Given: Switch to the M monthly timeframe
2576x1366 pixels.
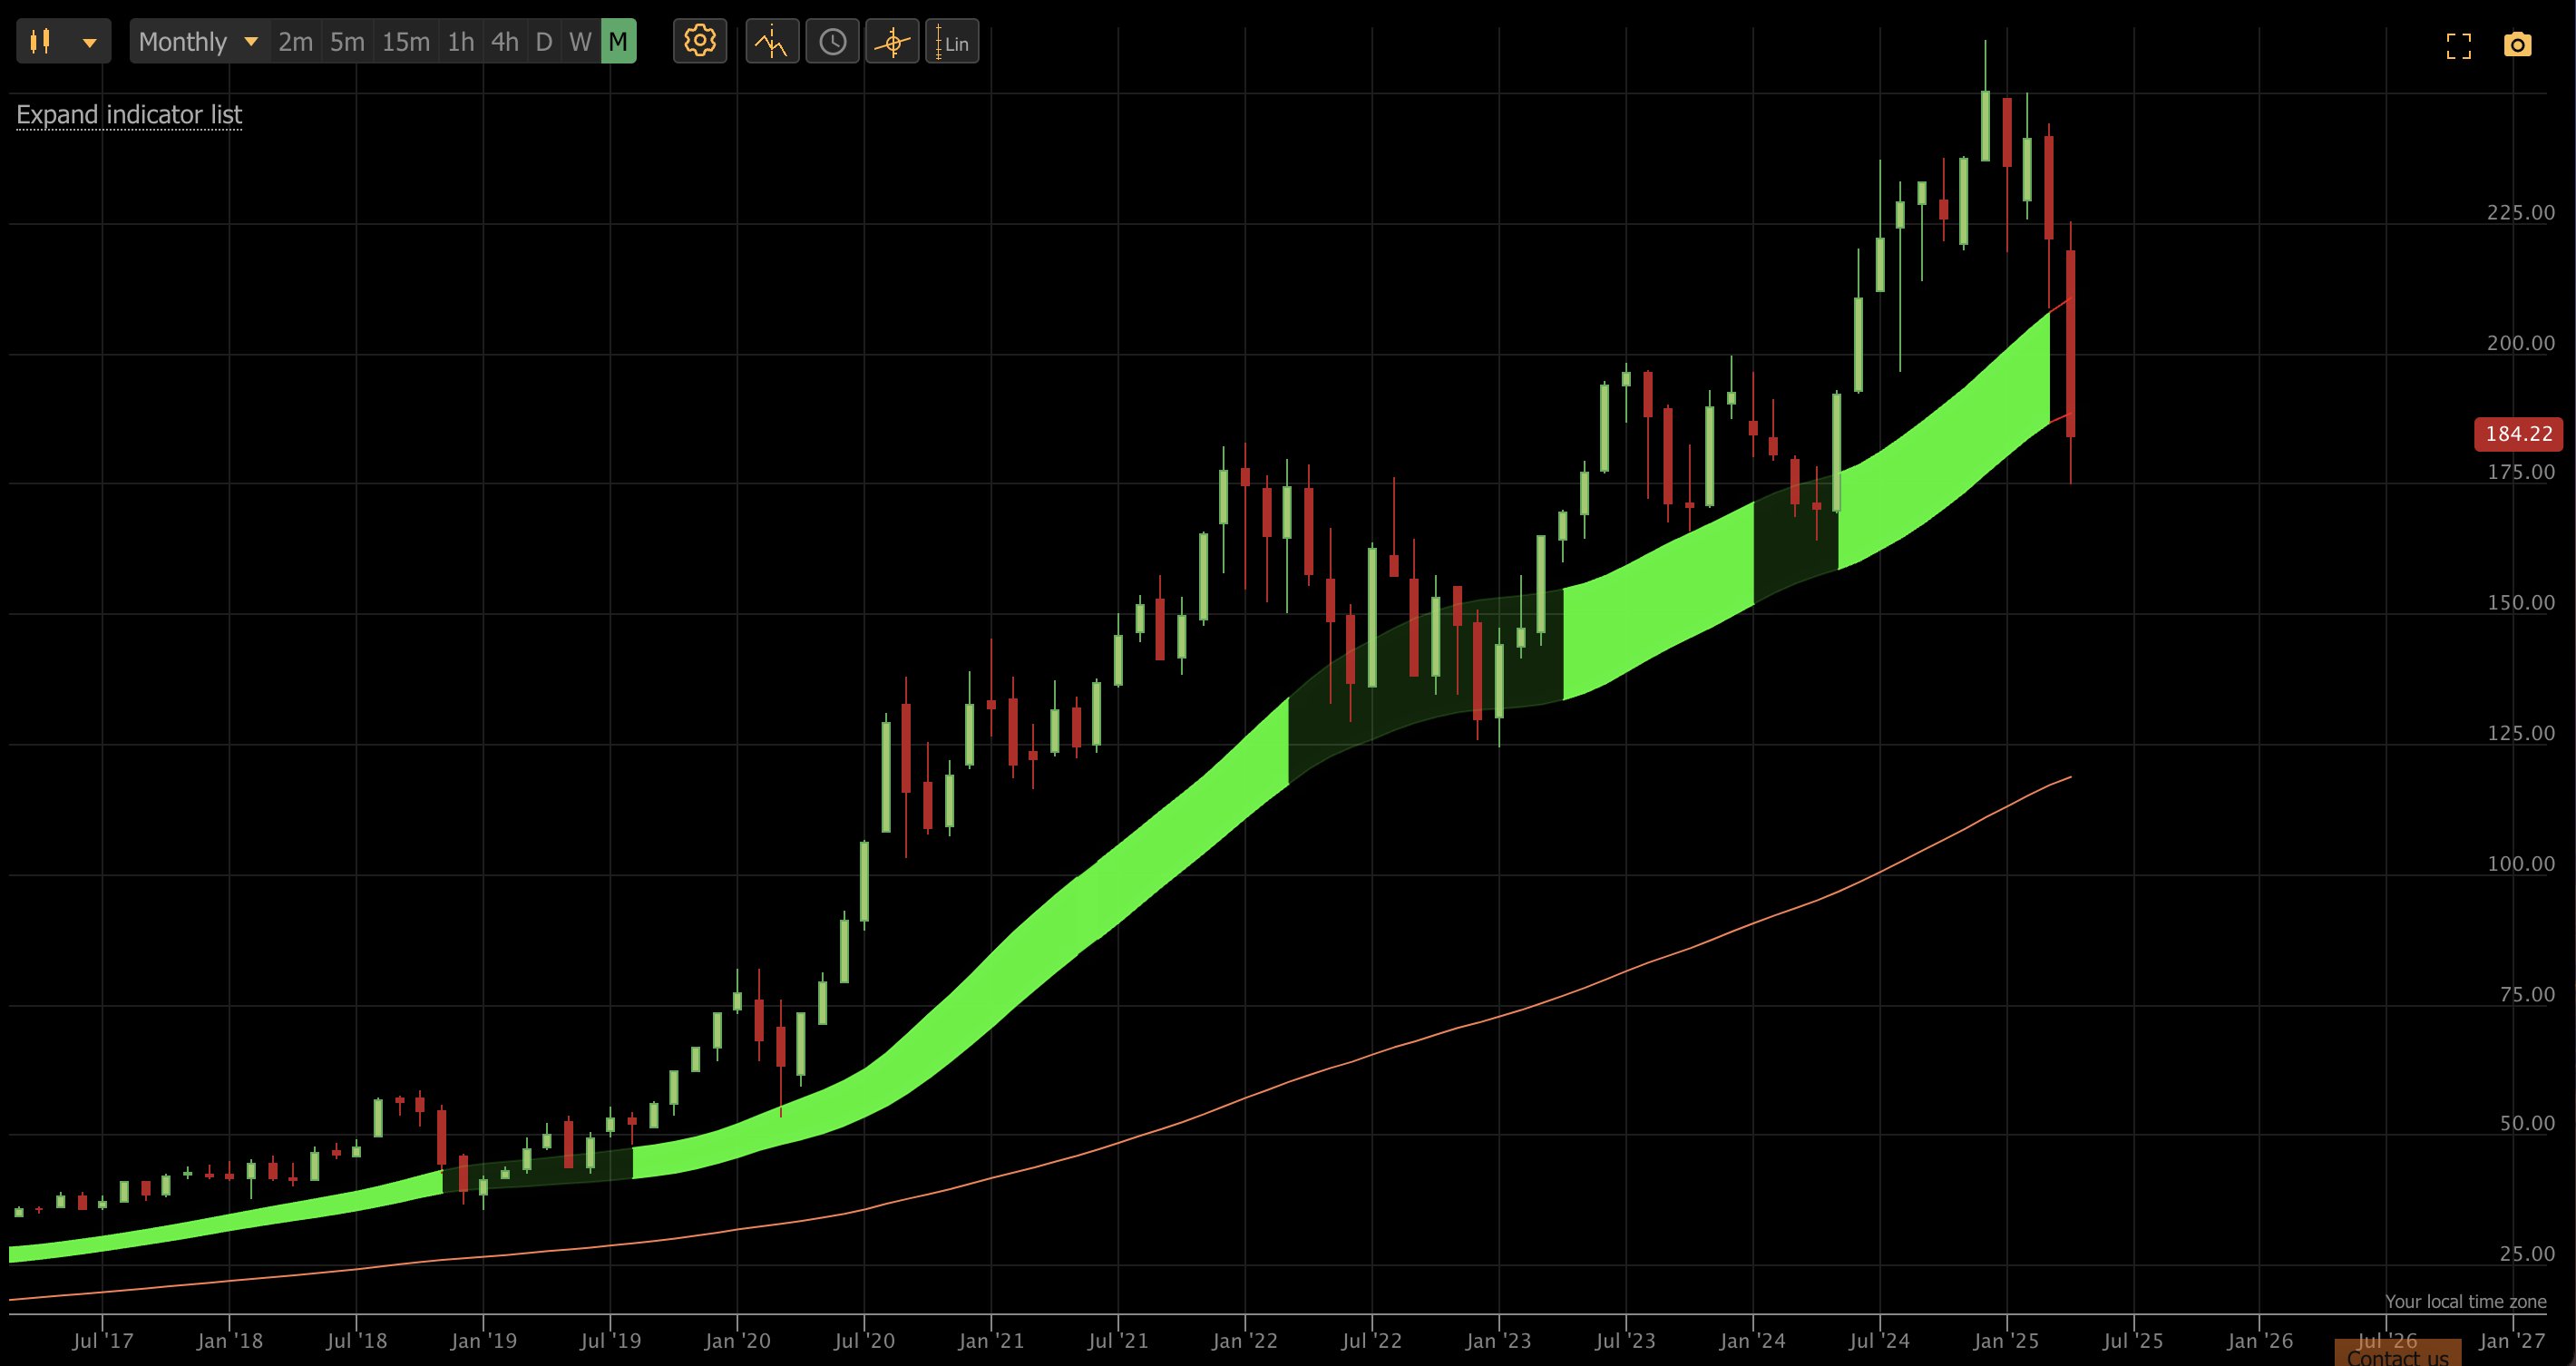Looking at the screenshot, I should [618, 42].
